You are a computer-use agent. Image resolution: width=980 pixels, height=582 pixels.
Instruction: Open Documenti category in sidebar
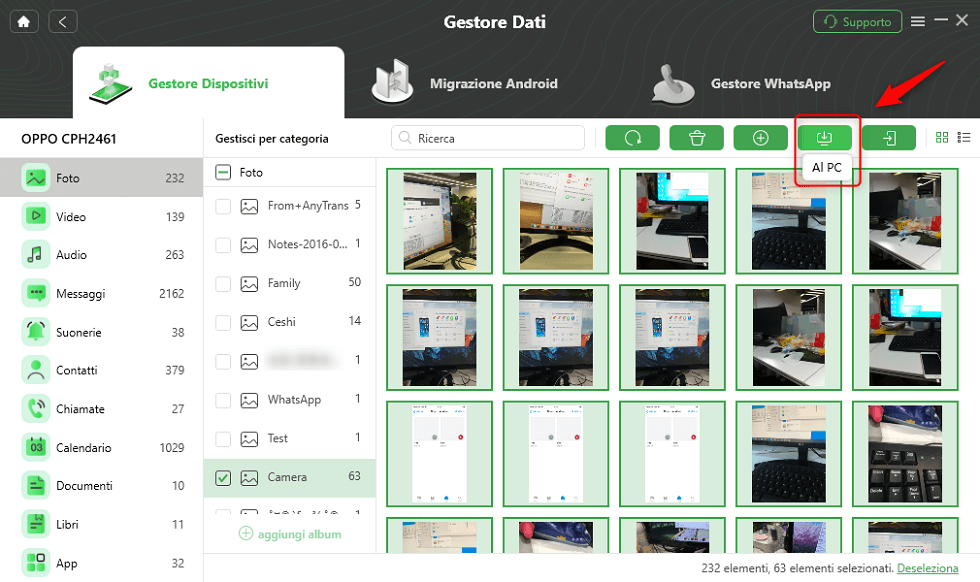101,486
